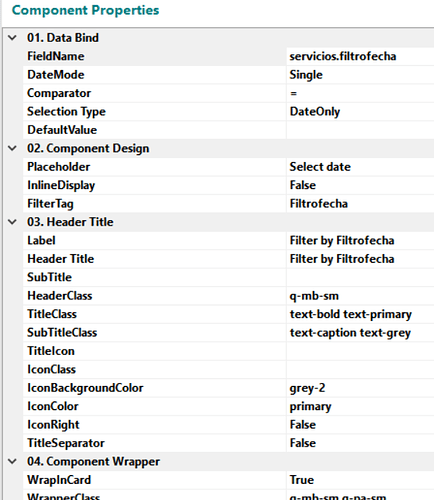Collapse the 03. Header Title chevron

tap(12, 222)
